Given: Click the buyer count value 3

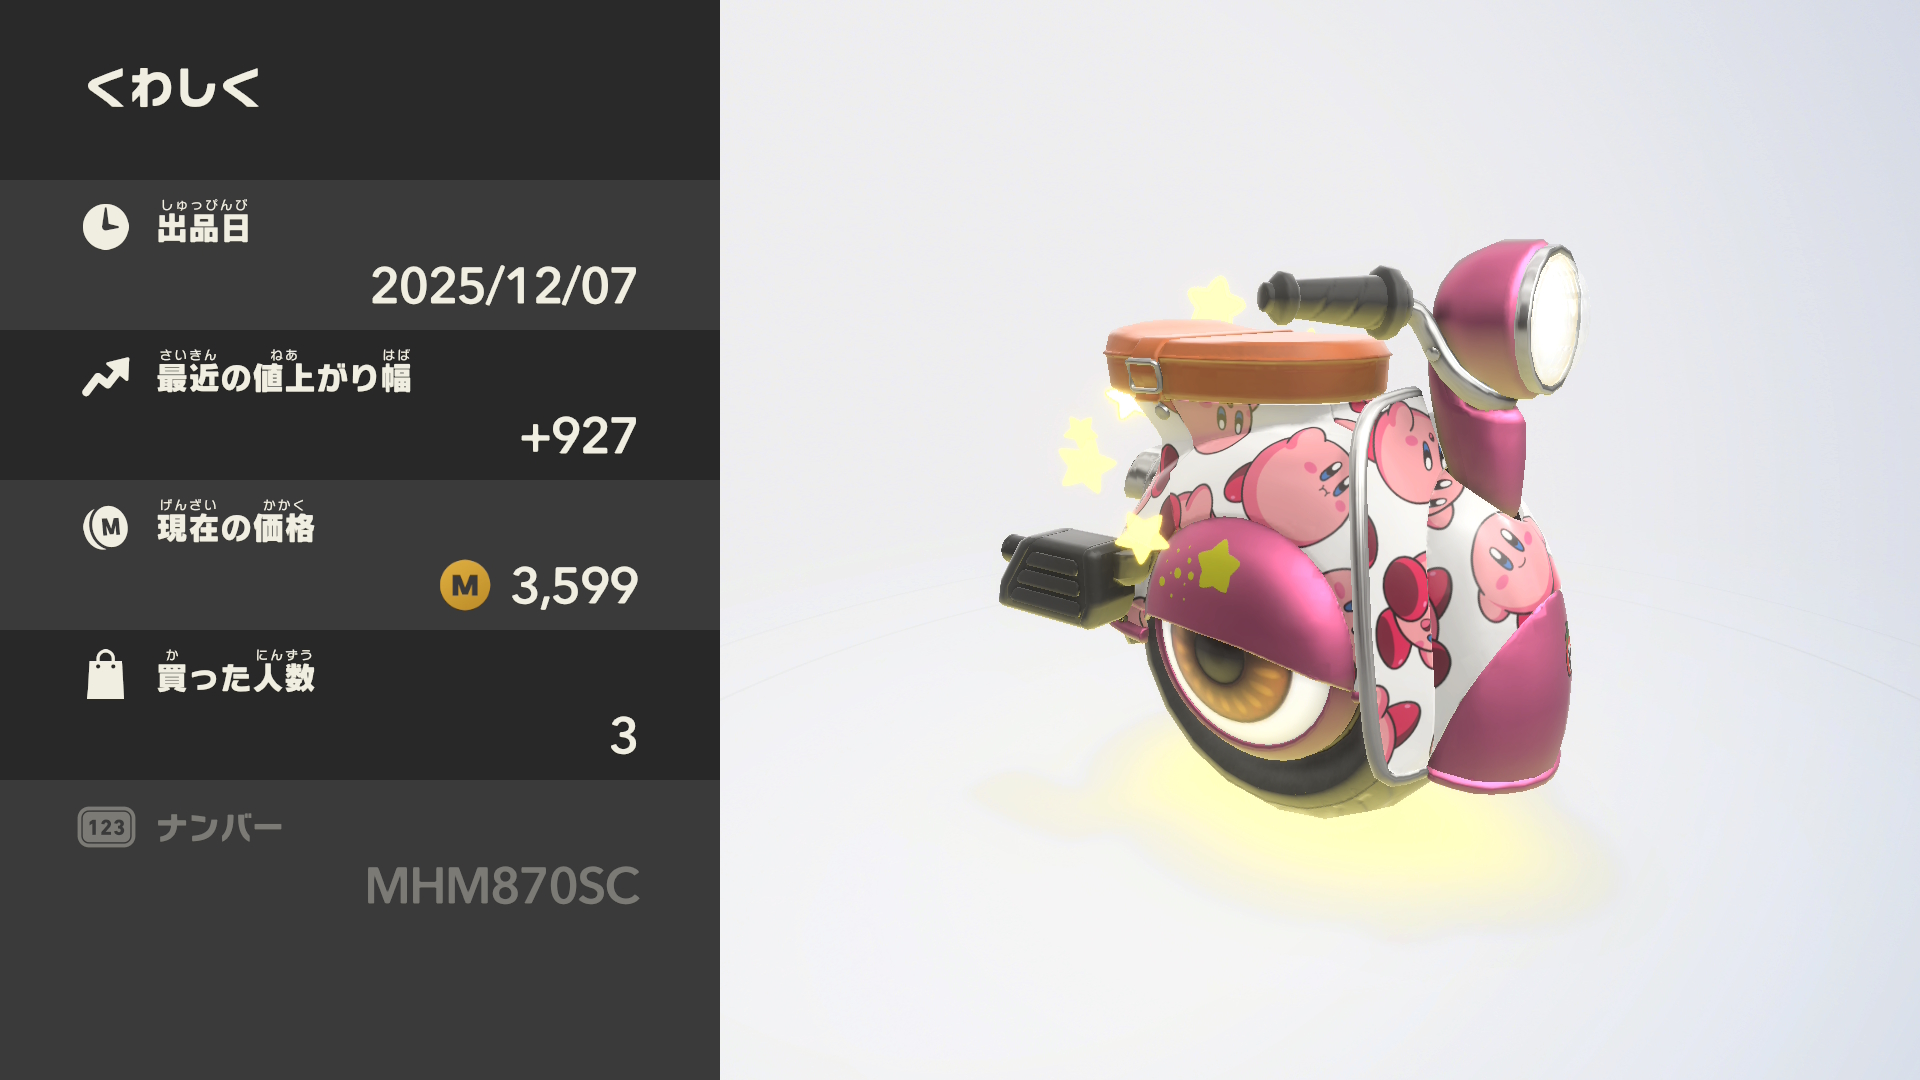Looking at the screenshot, I should point(623,736).
